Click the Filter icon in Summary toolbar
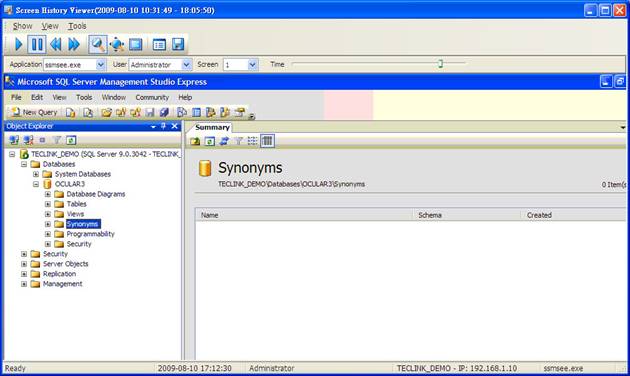Image resolution: width=630 pixels, height=376 pixels. (x=239, y=141)
